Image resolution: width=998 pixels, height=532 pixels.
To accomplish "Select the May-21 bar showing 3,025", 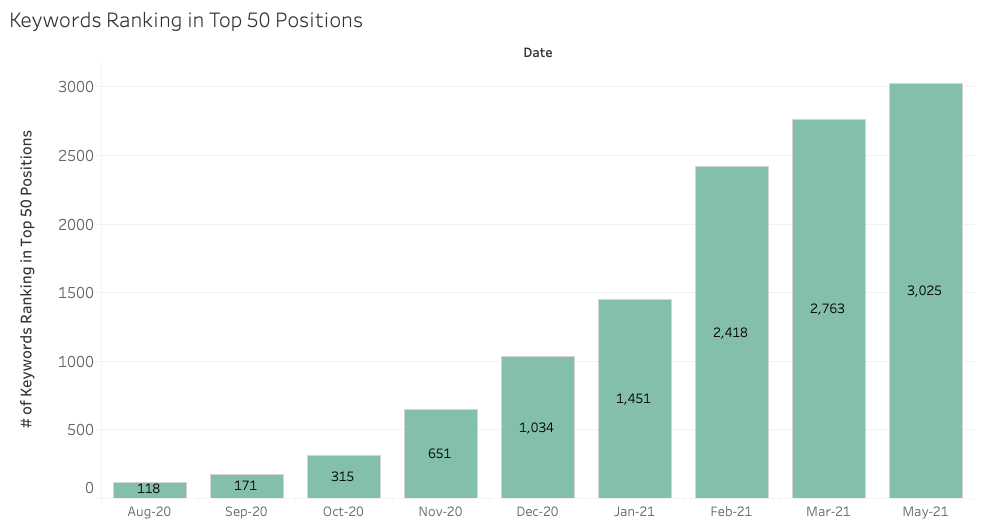I will coord(925,290).
